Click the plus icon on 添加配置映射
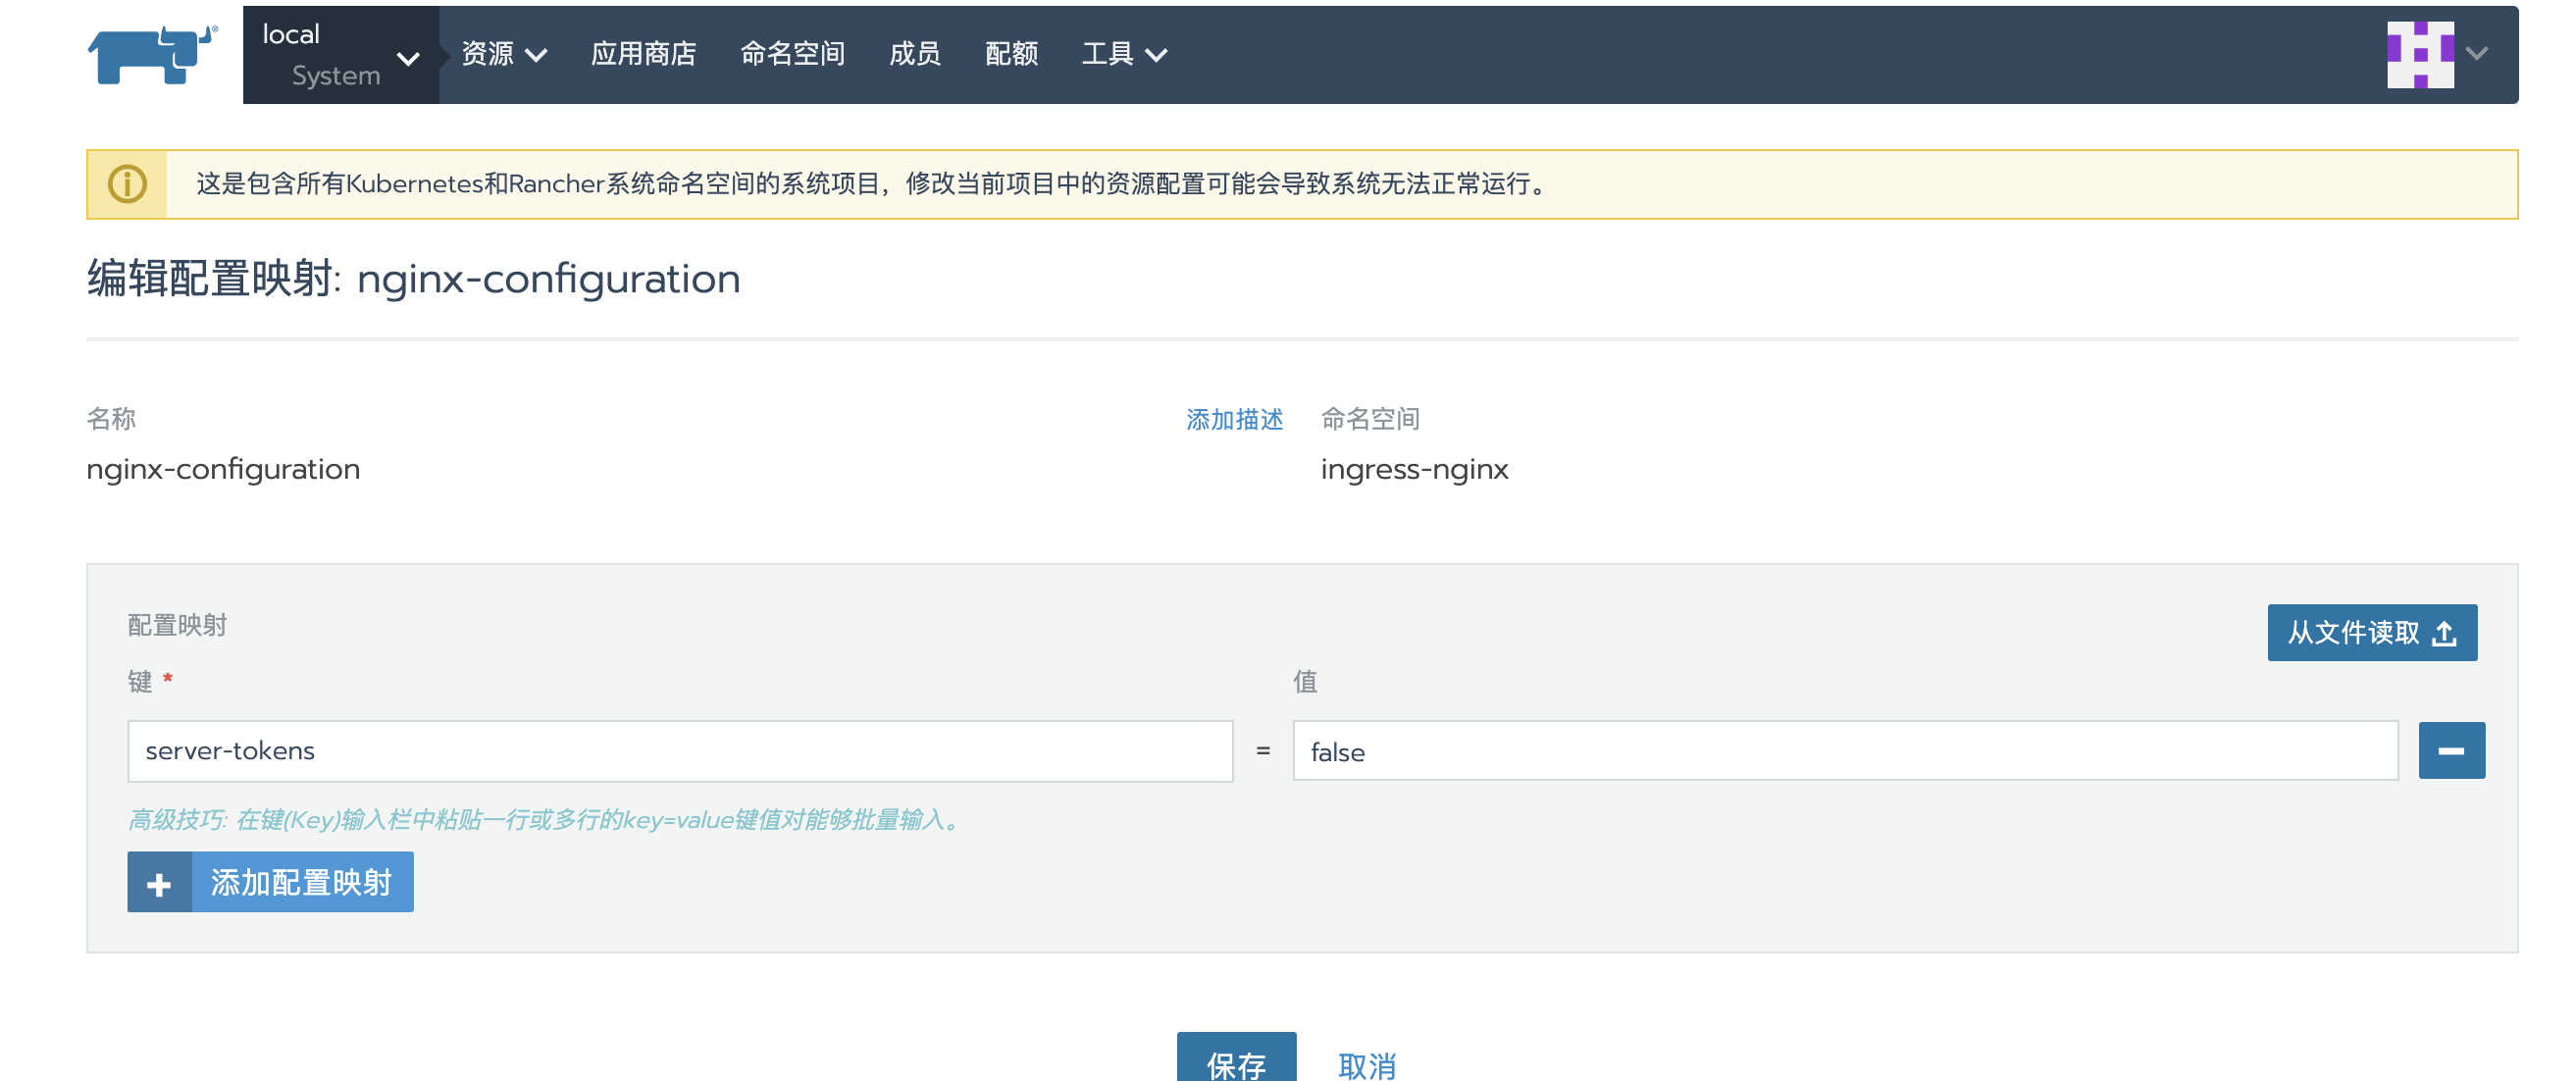 (x=159, y=882)
